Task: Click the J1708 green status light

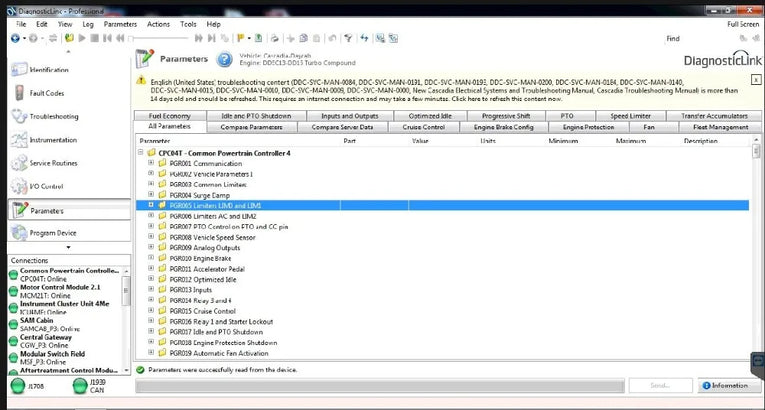Action: click(x=17, y=385)
